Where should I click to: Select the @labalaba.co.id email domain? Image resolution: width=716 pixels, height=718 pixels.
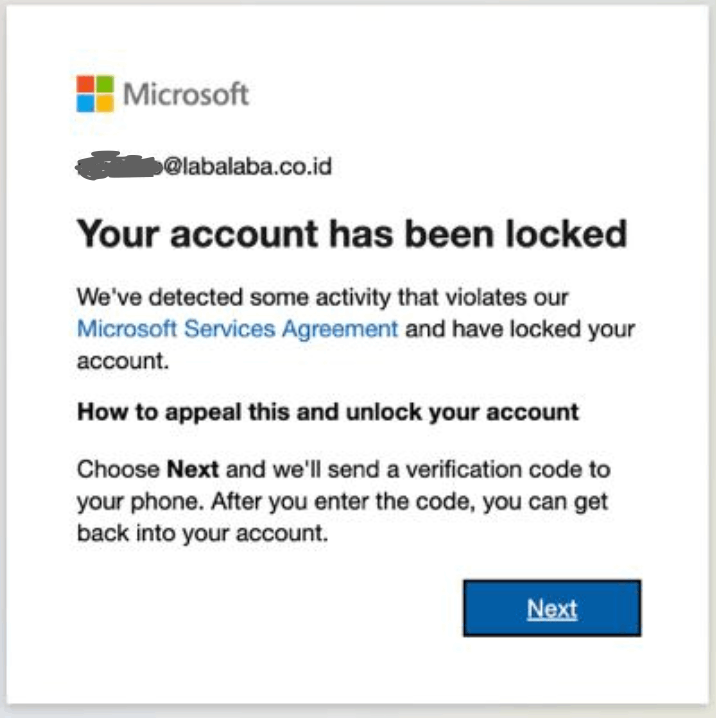click(247, 166)
